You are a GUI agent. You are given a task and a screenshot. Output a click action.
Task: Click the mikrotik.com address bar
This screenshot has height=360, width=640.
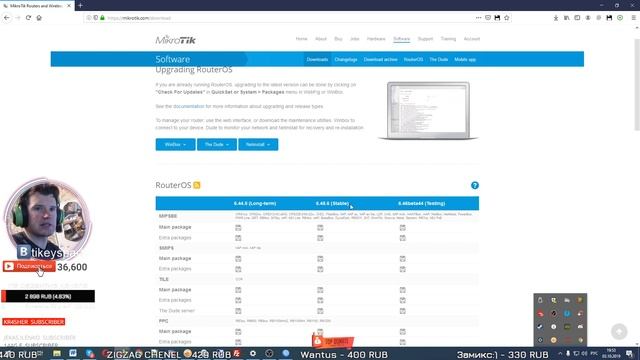[x=278, y=18]
